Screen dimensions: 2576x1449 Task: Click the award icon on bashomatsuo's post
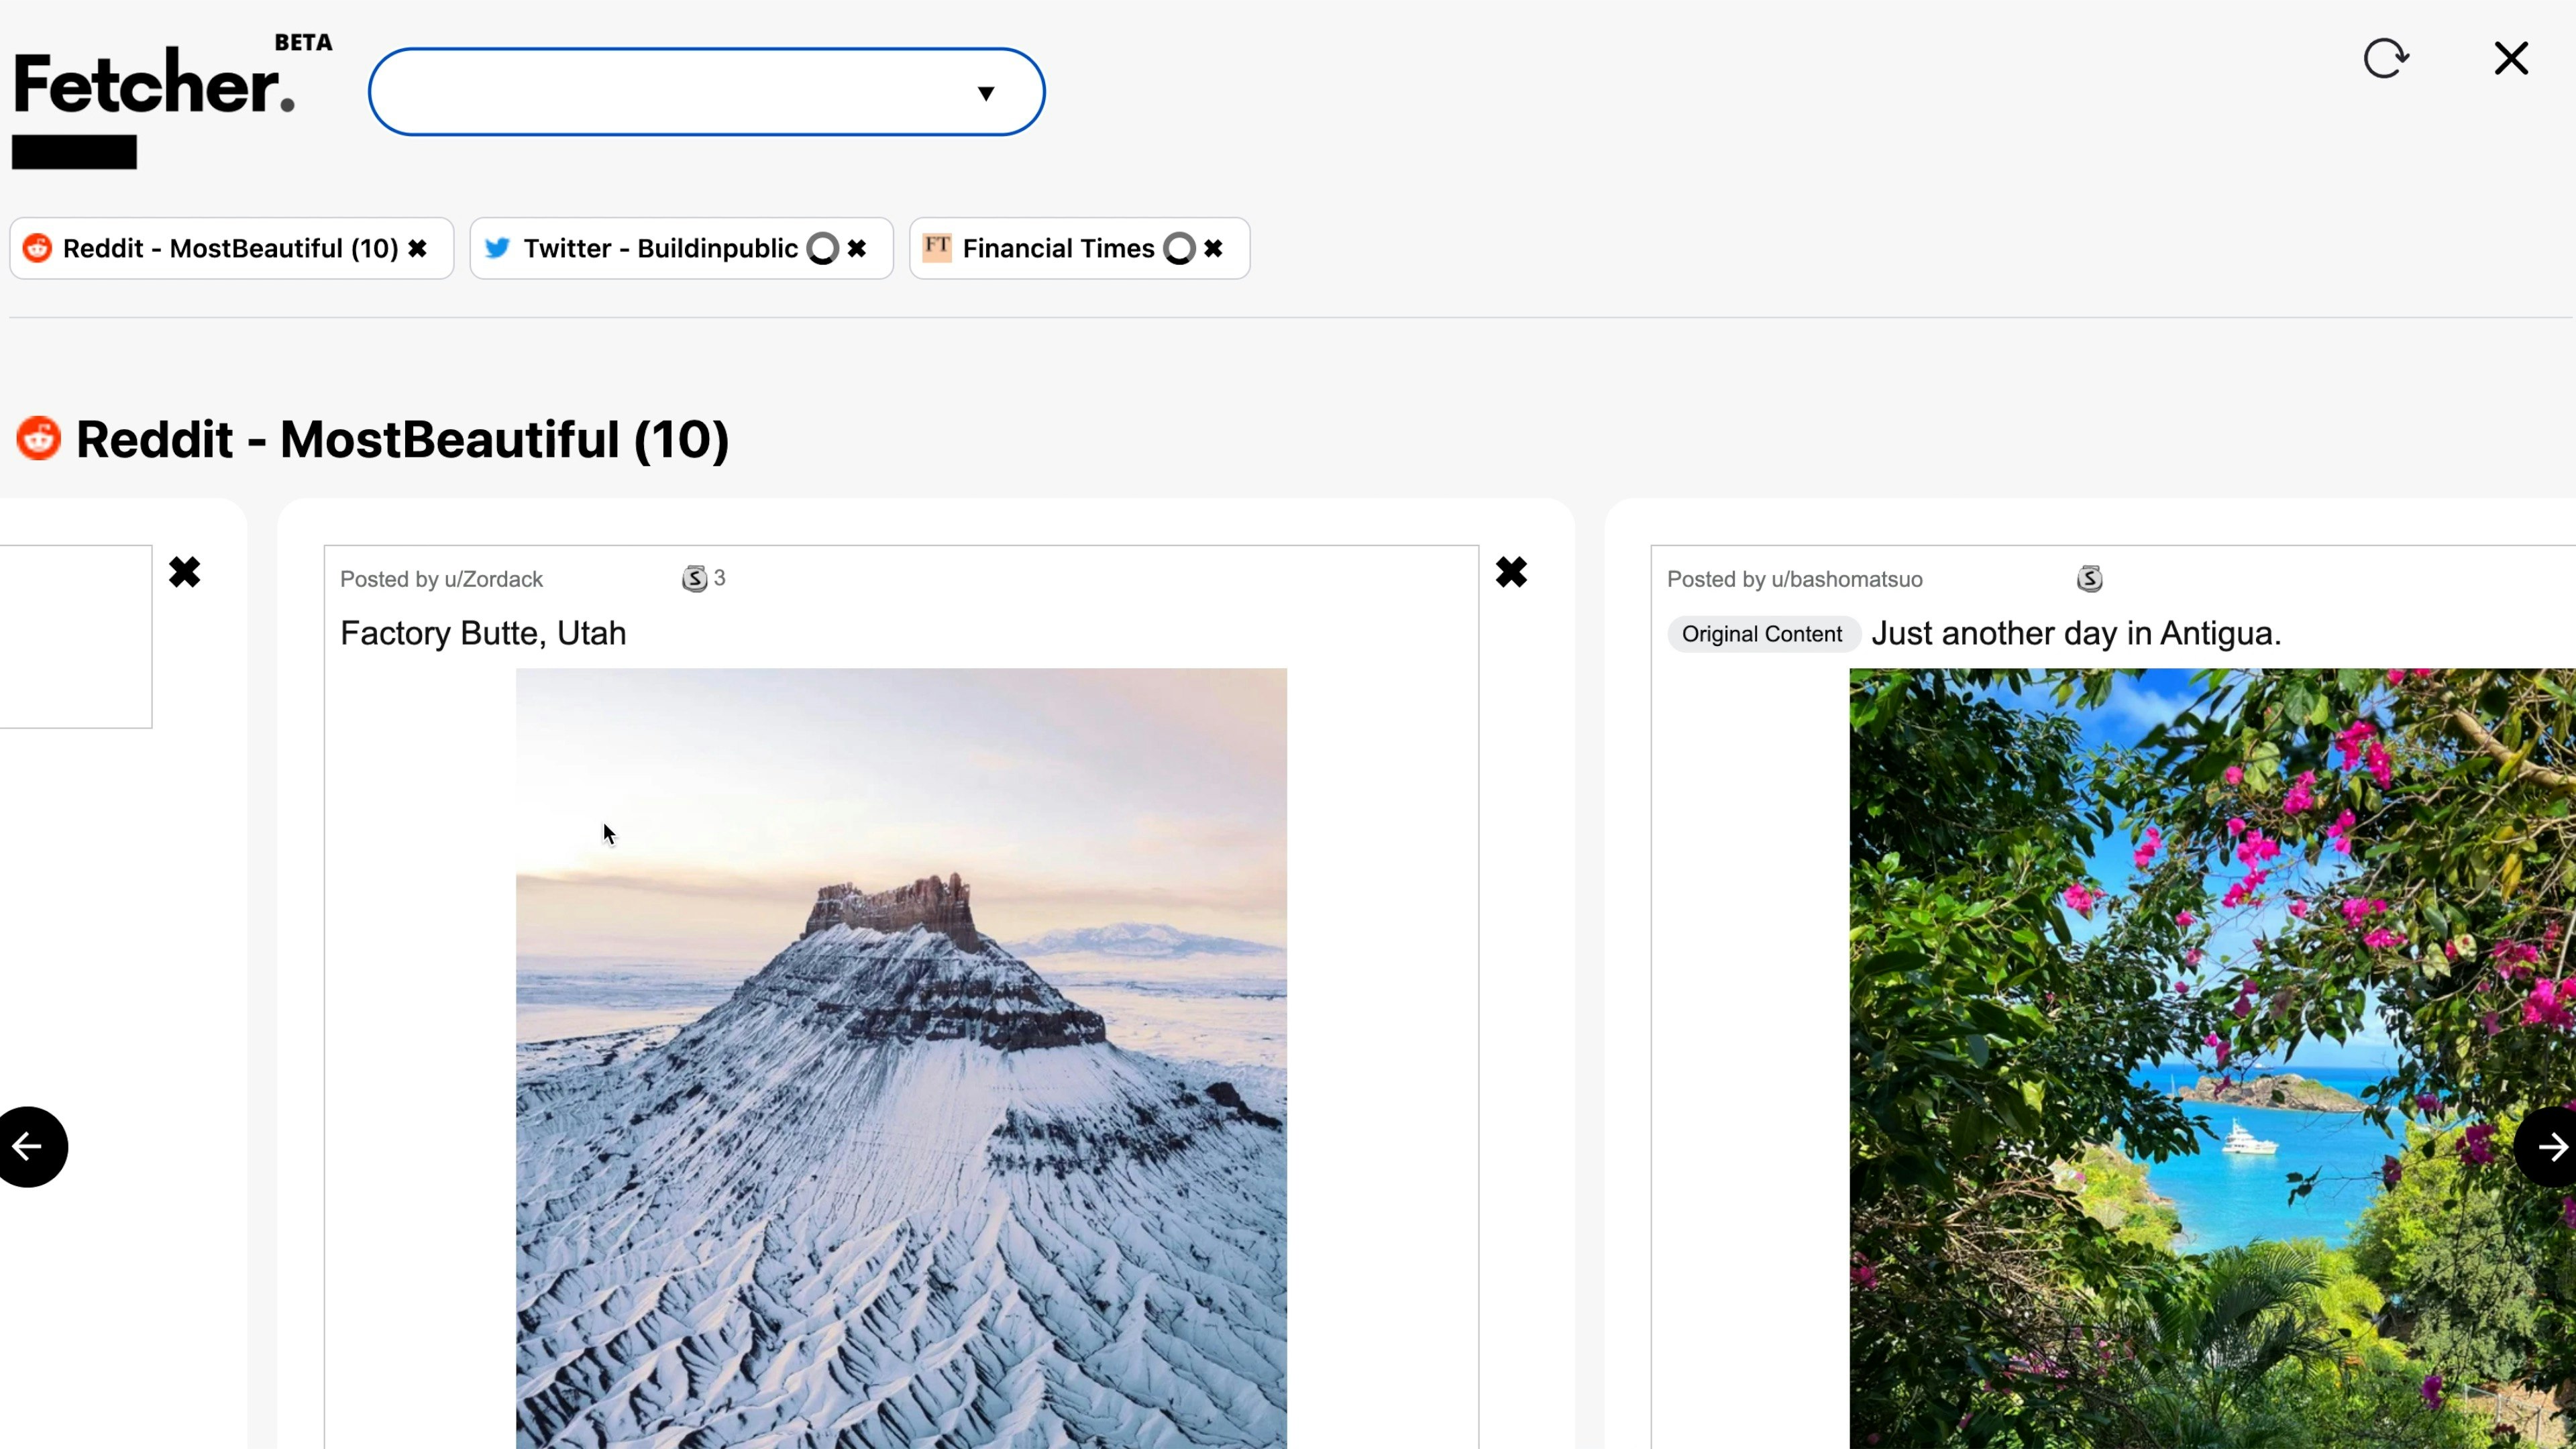2089,578
